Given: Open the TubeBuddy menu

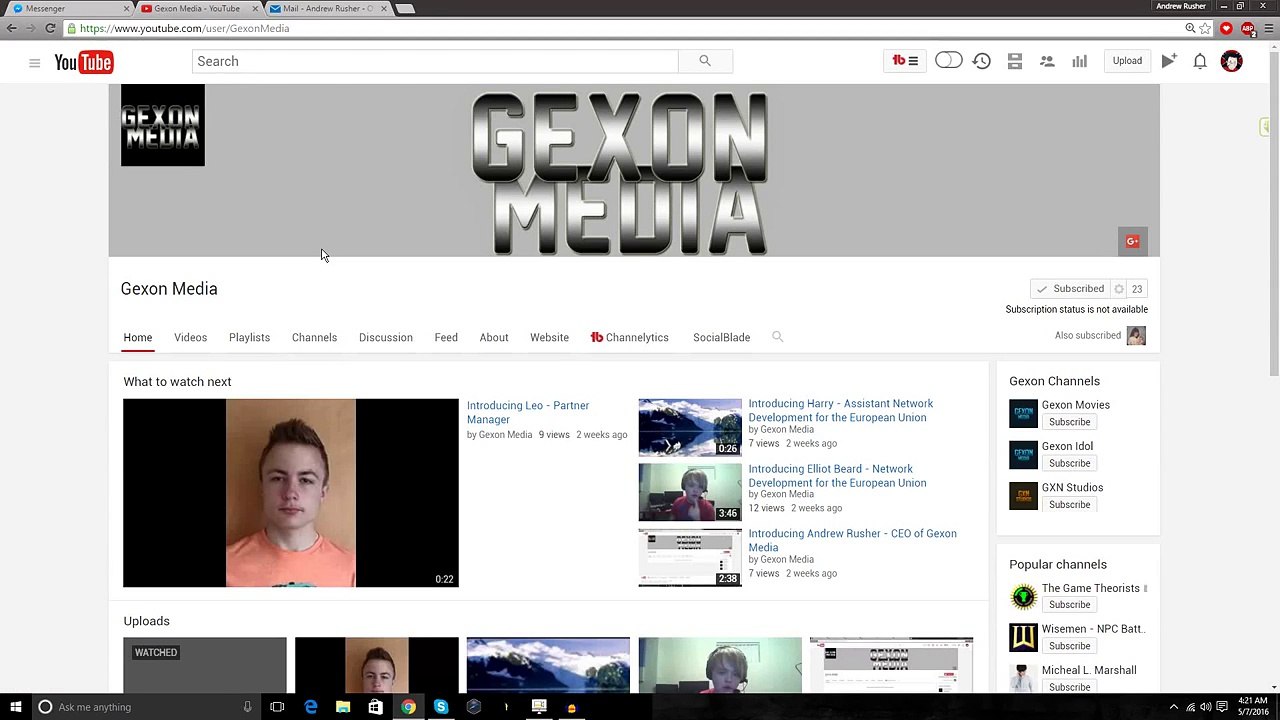Looking at the screenshot, I should pyautogui.click(x=905, y=61).
